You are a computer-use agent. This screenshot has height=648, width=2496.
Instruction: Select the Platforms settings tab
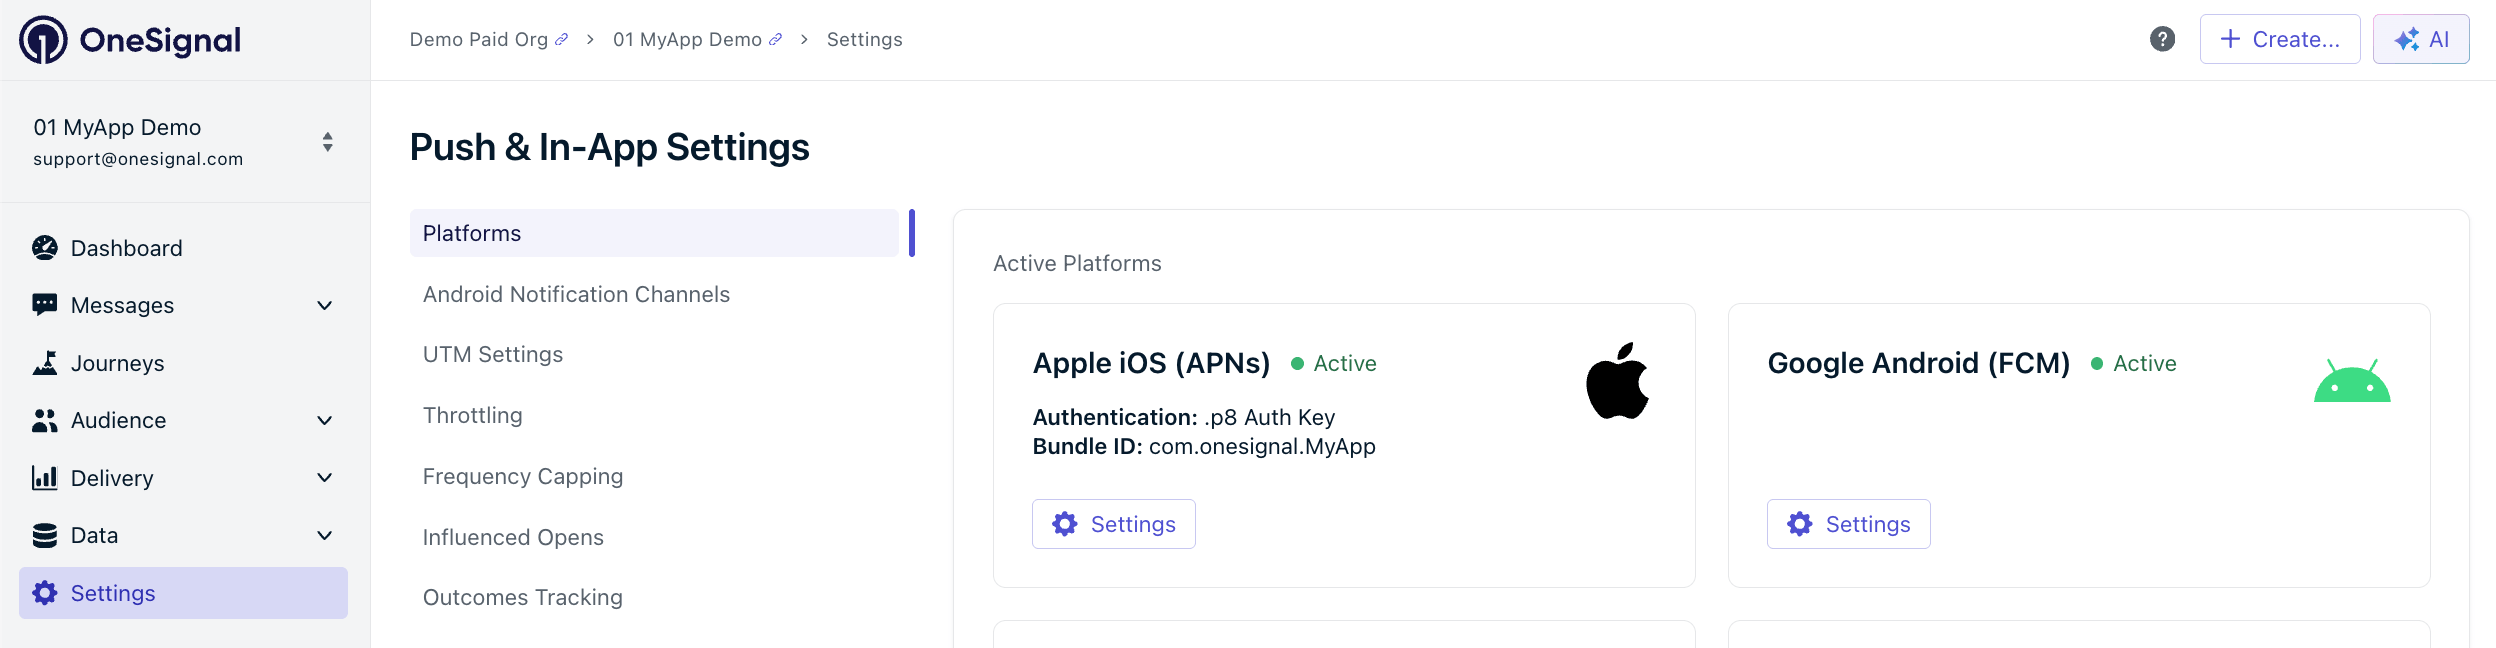tap(655, 233)
